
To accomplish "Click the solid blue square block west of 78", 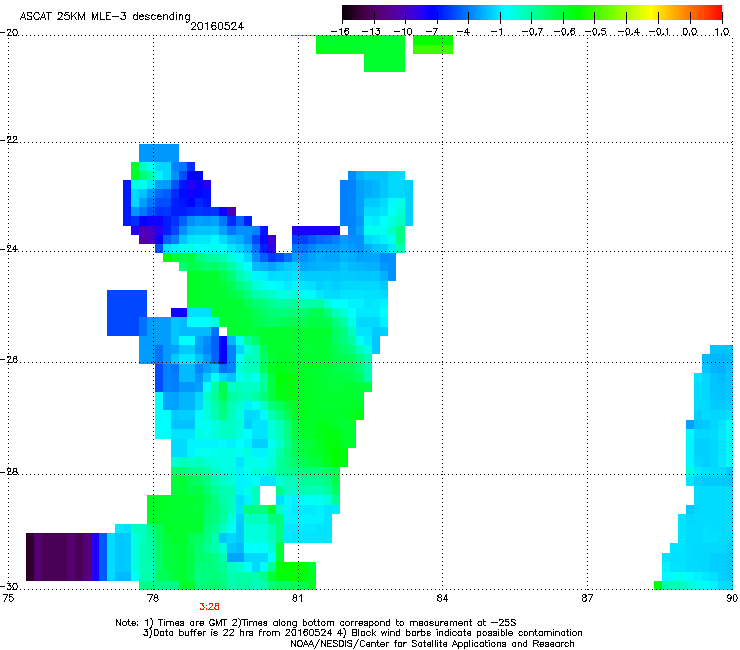I will 126,312.
